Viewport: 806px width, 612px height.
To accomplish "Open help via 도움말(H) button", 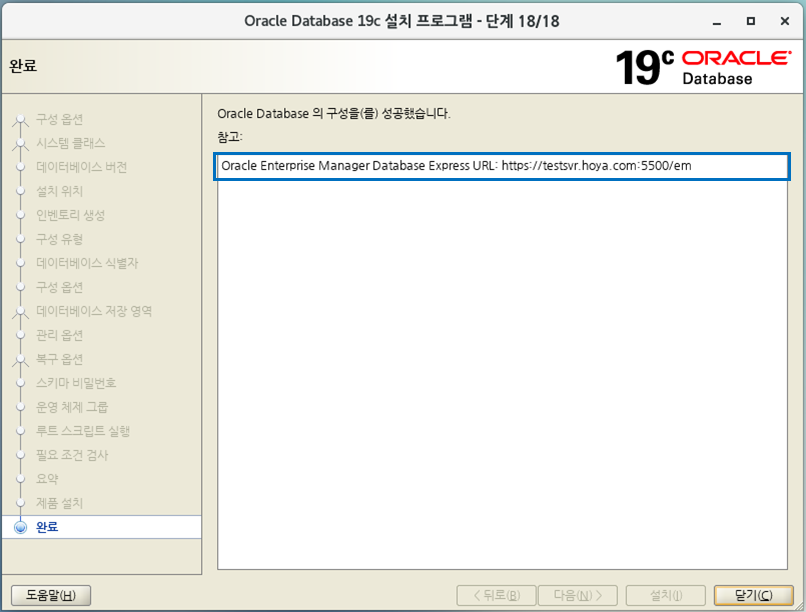I will (51, 595).
